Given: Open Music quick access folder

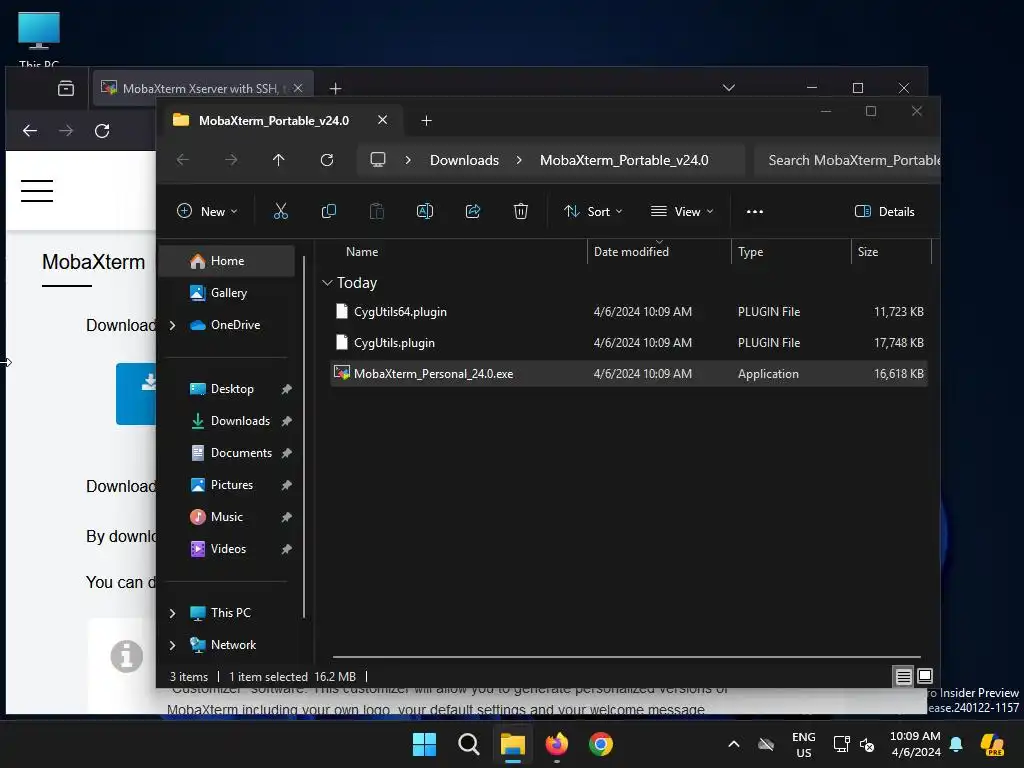Looking at the screenshot, I should point(227,517).
